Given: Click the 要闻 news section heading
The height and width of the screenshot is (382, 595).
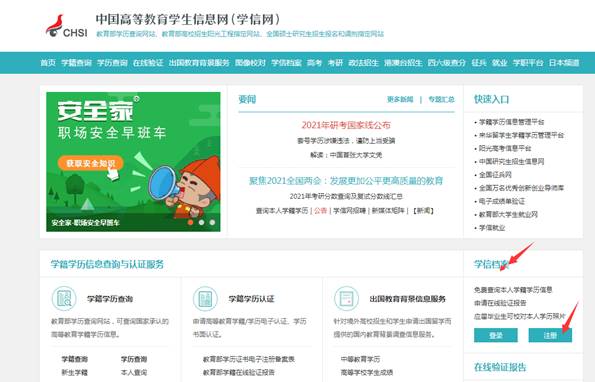Looking at the screenshot, I should click(x=247, y=99).
